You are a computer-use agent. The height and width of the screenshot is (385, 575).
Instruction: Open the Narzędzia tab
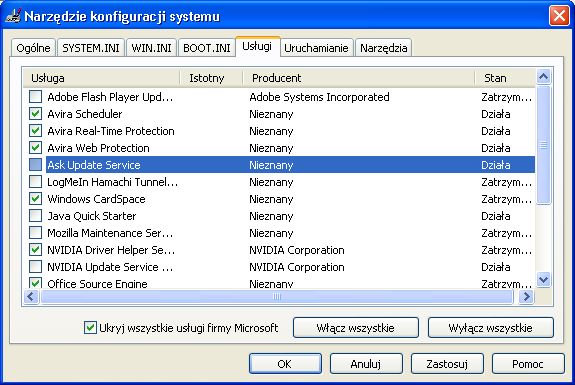pyautogui.click(x=384, y=48)
